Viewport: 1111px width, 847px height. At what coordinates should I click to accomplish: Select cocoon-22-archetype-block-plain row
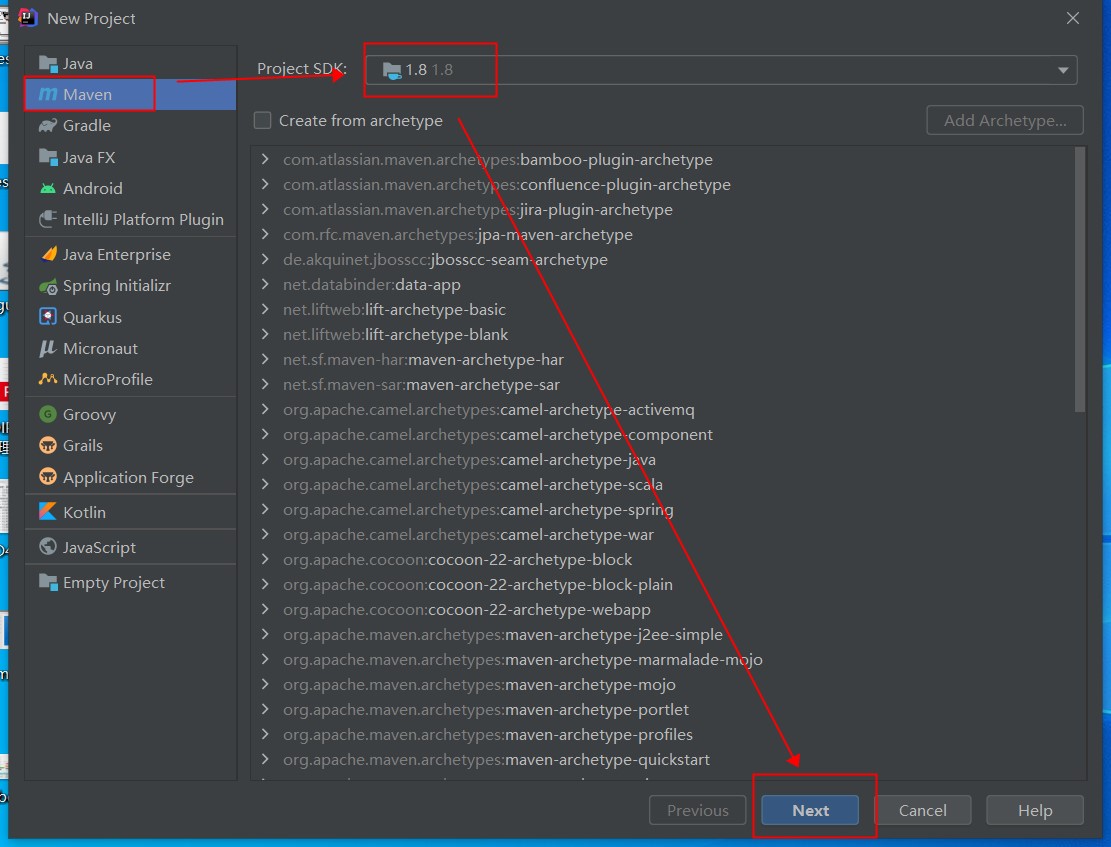664,584
